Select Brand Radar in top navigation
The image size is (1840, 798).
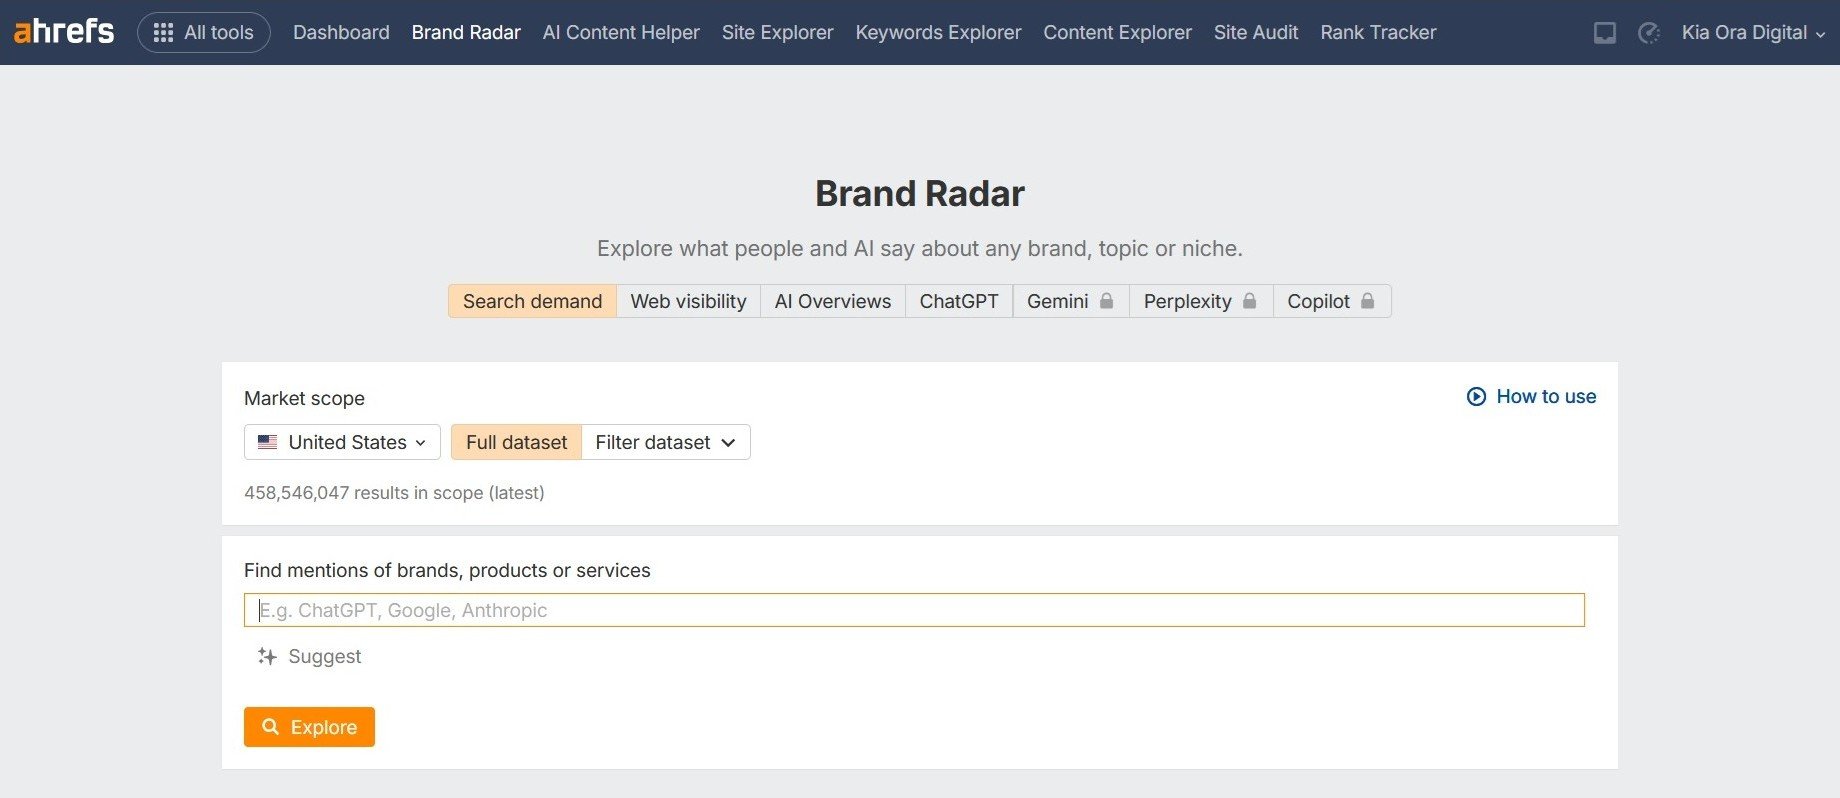pos(466,32)
